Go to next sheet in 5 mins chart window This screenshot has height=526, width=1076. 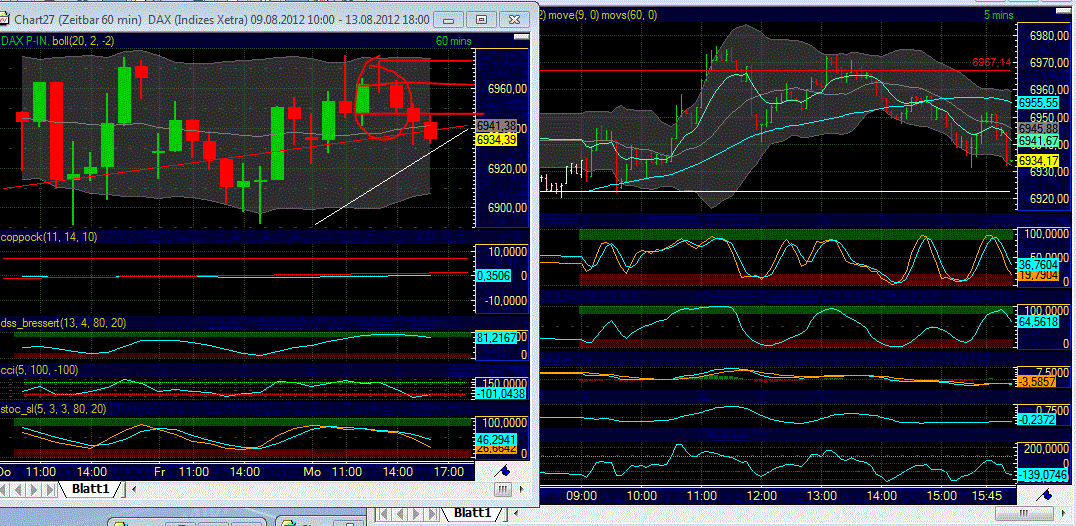click(x=414, y=513)
